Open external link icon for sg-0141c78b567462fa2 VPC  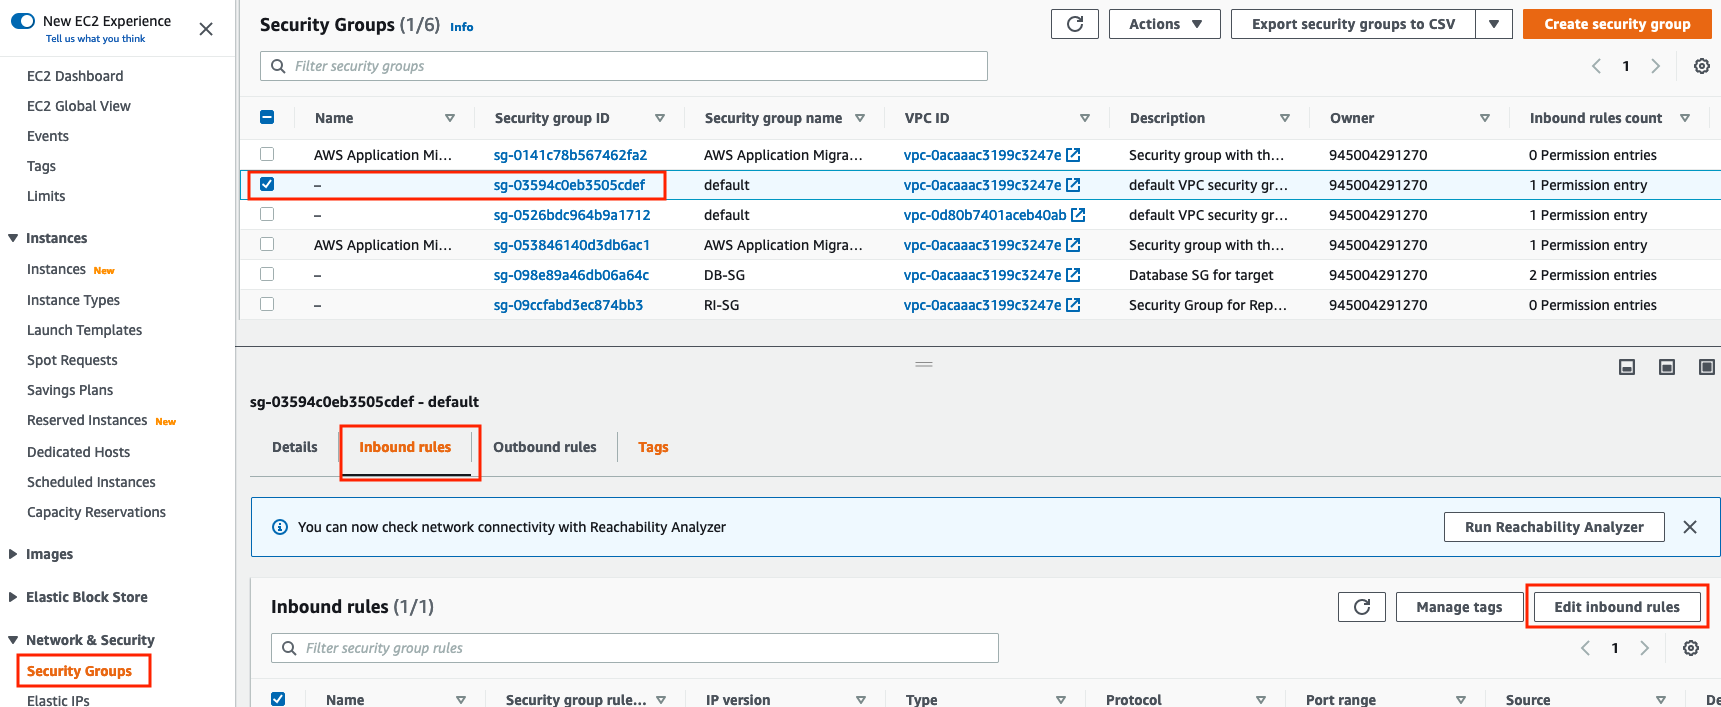(x=1073, y=155)
